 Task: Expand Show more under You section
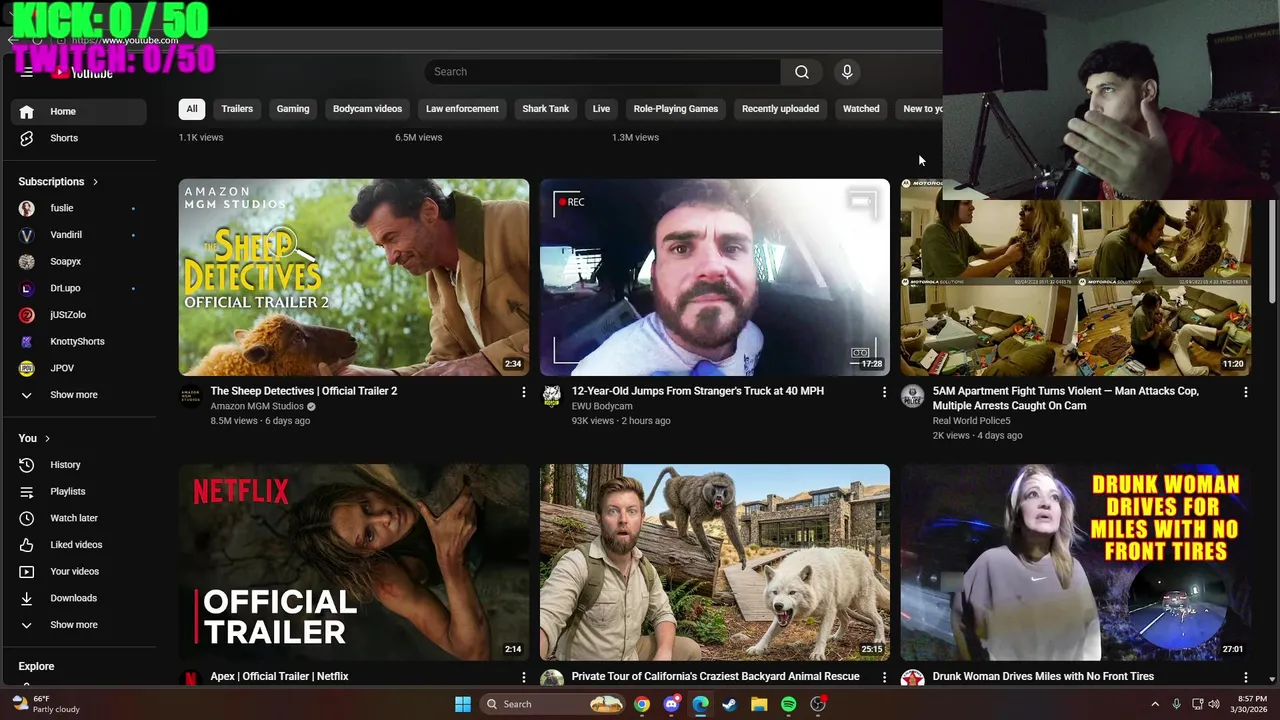pos(80,625)
